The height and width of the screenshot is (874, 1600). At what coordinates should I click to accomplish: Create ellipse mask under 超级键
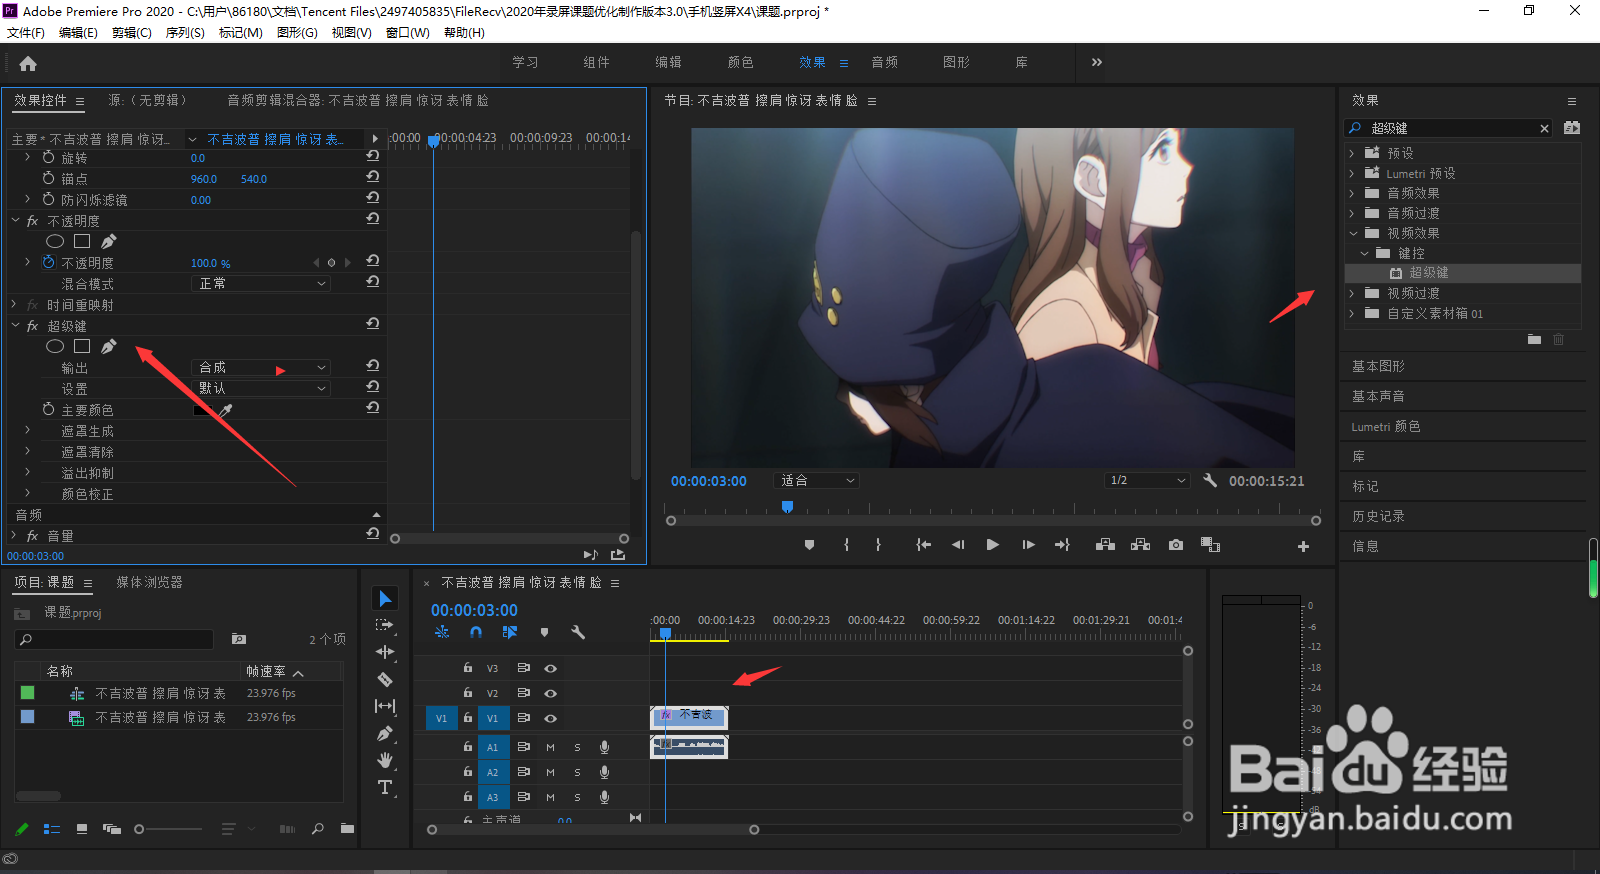[55, 346]
